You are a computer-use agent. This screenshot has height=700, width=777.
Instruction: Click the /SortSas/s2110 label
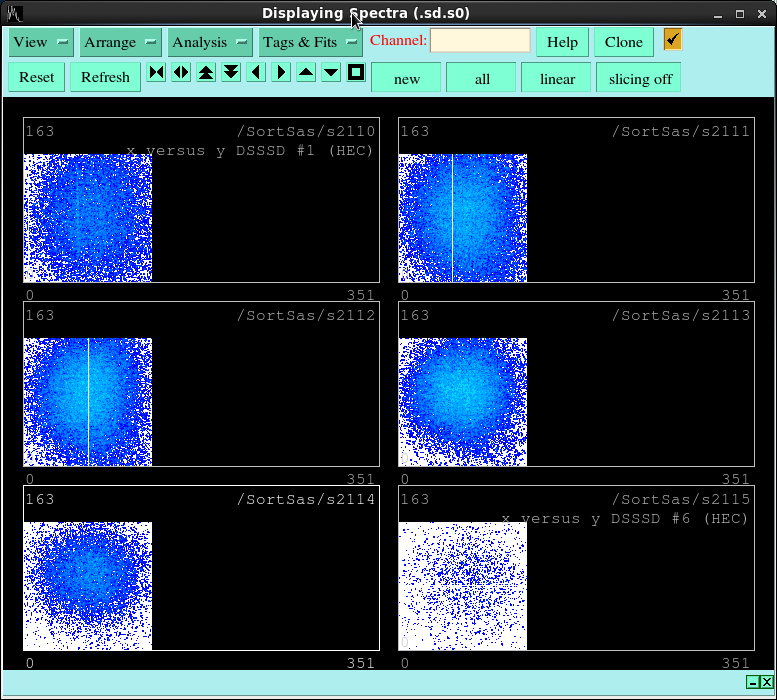tap(306, 131)
